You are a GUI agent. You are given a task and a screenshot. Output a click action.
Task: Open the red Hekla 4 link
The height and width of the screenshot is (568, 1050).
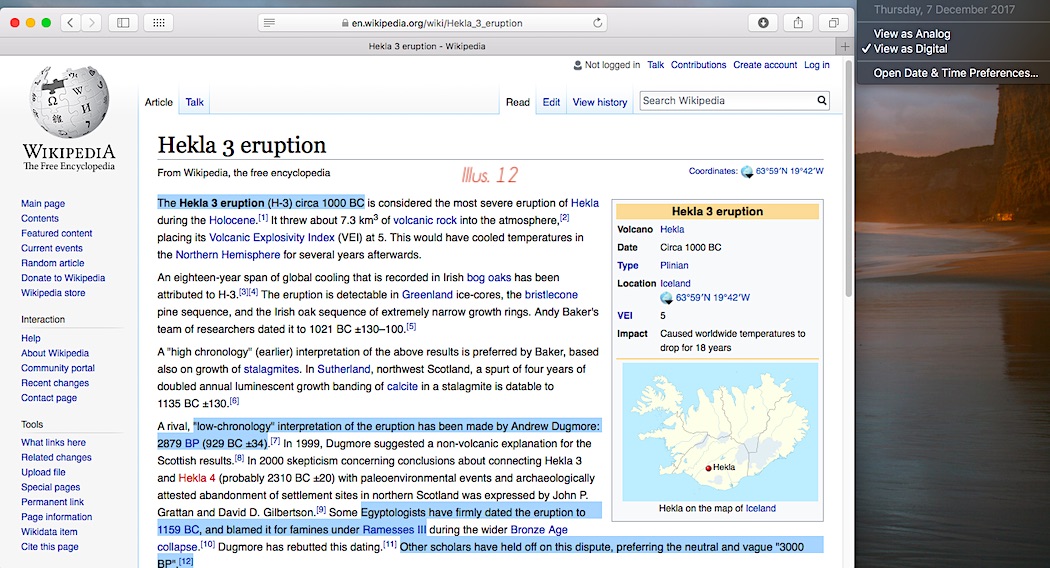[x=197, y=478]
